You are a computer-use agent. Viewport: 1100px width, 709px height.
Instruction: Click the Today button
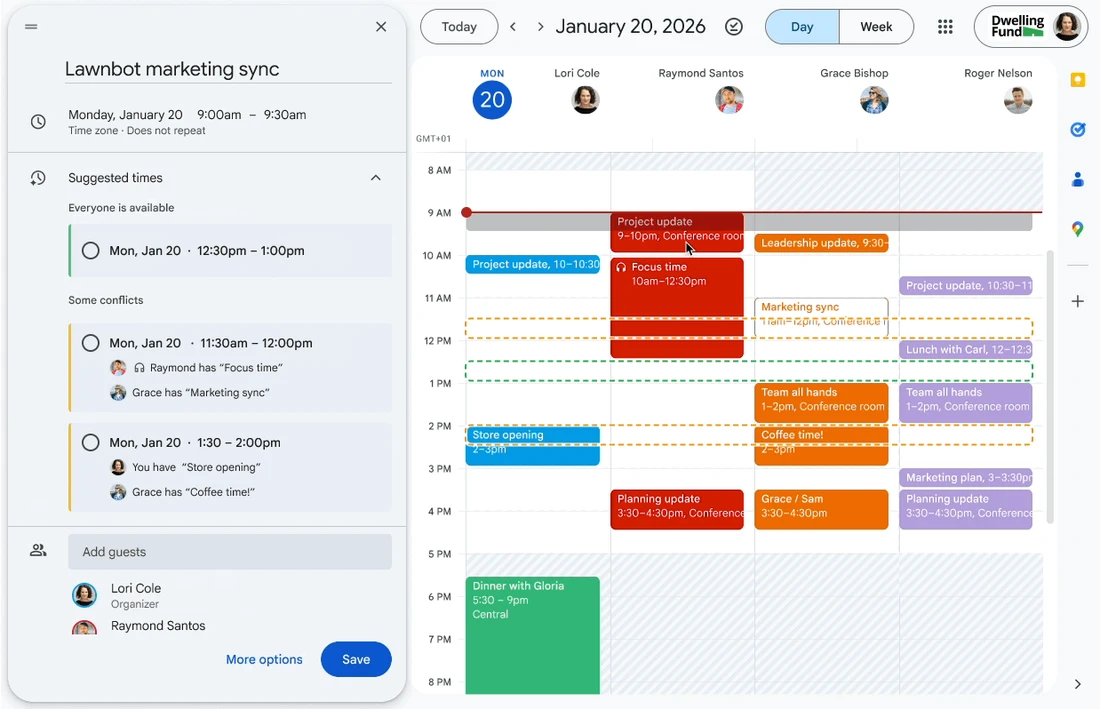[459, 27]
